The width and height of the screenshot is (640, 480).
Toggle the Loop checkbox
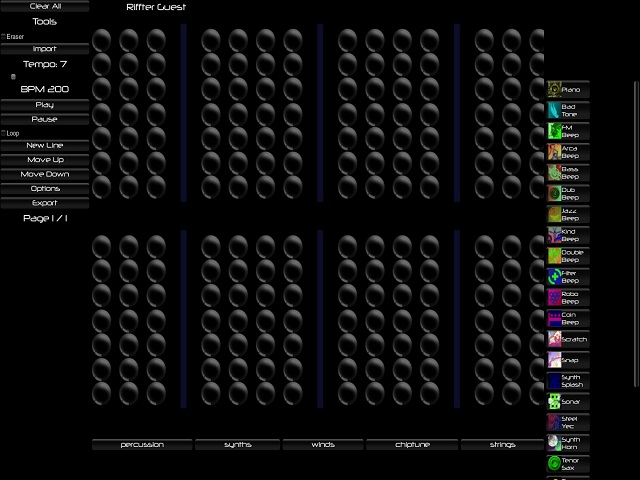coord(3,133)
